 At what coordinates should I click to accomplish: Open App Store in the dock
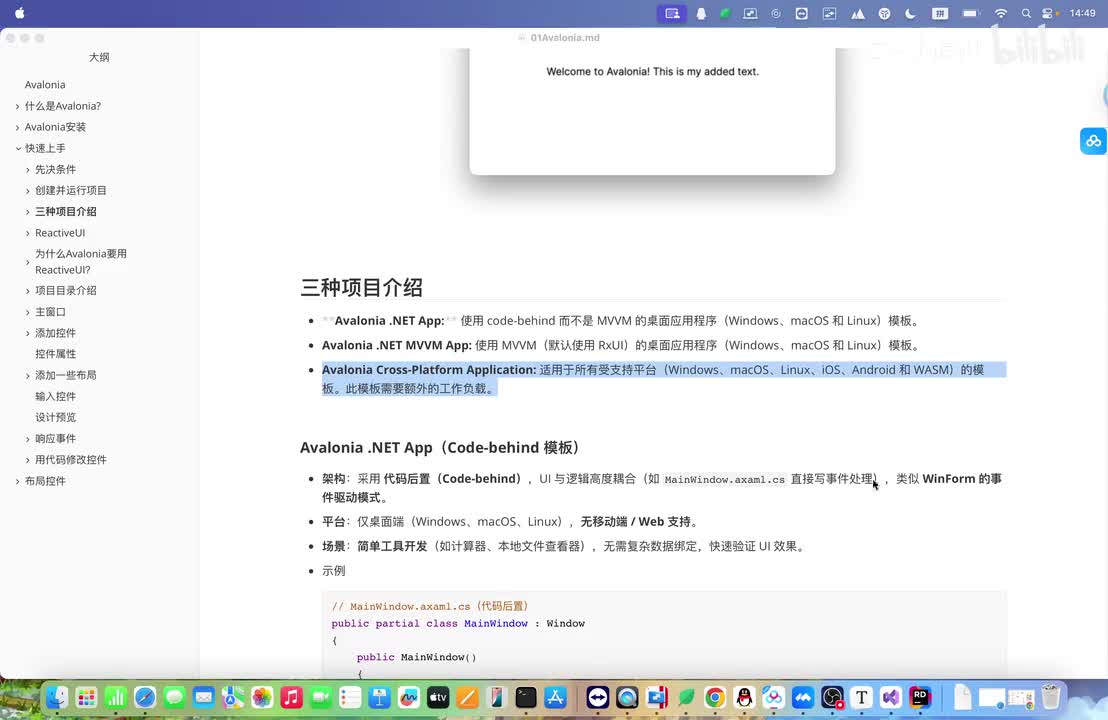[555, 698]
